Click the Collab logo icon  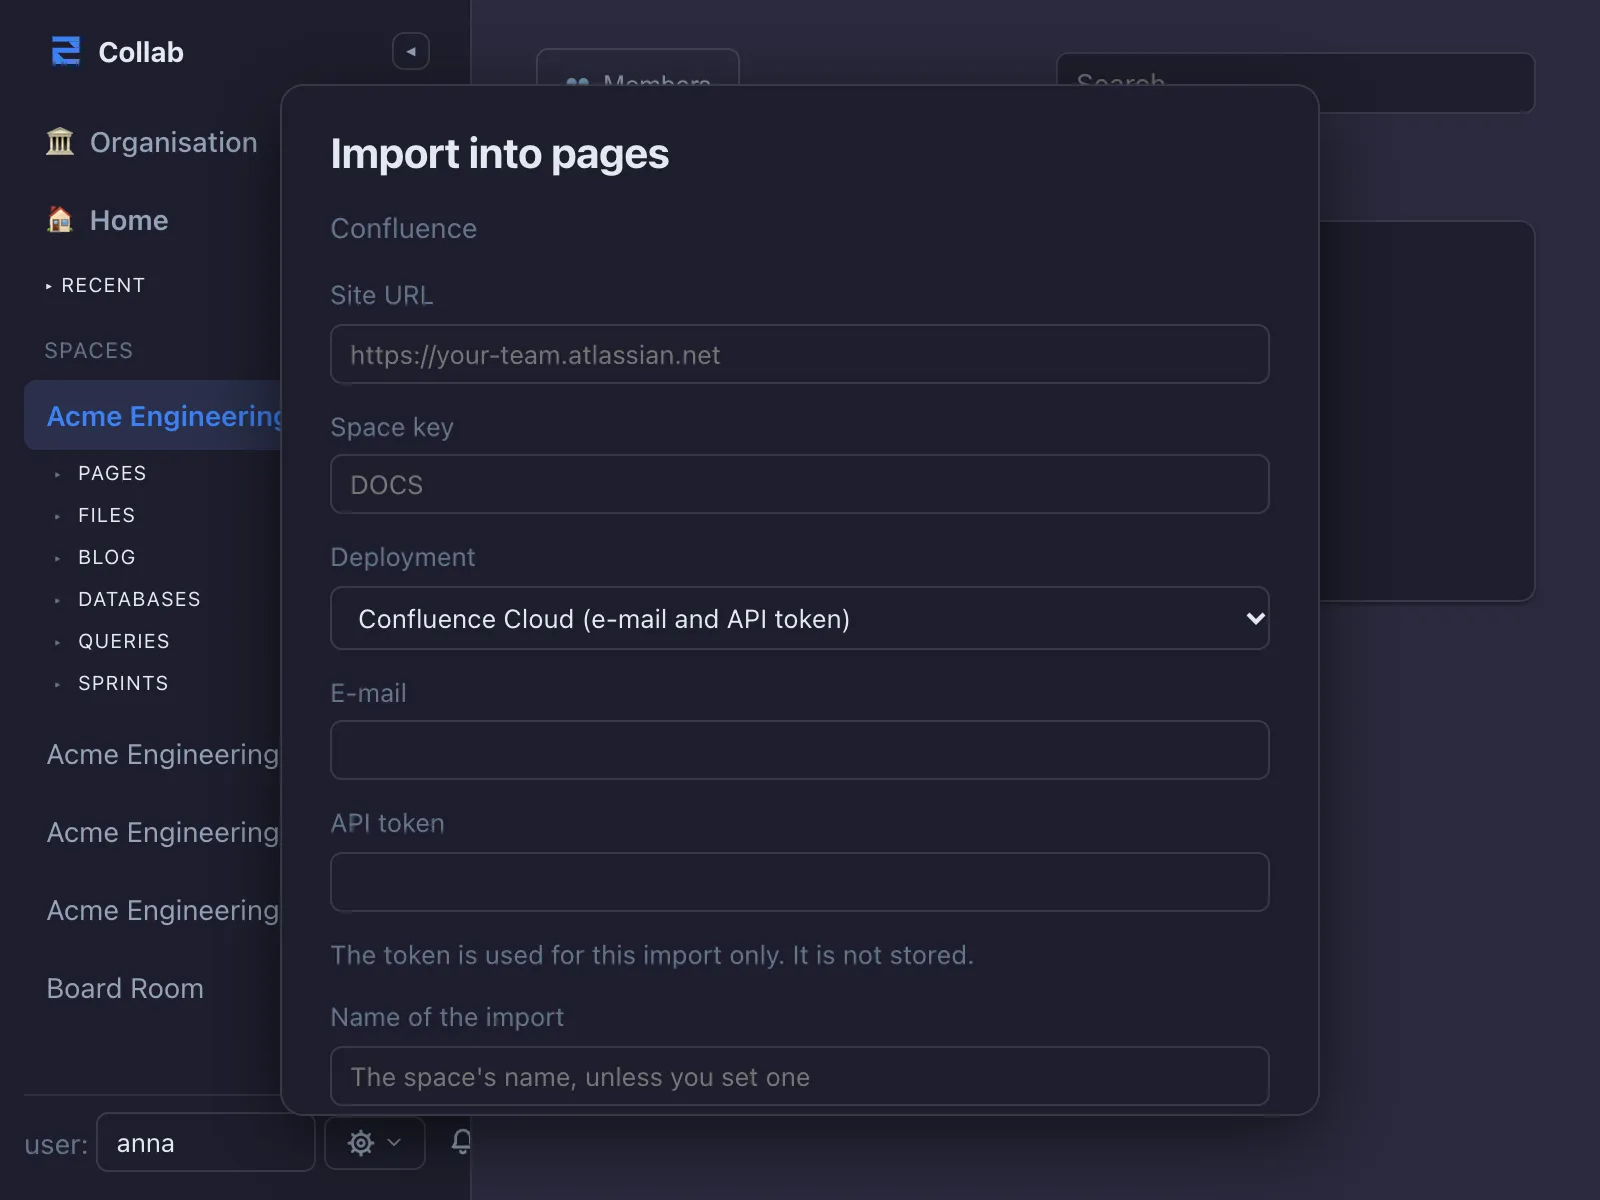[66, 51]
